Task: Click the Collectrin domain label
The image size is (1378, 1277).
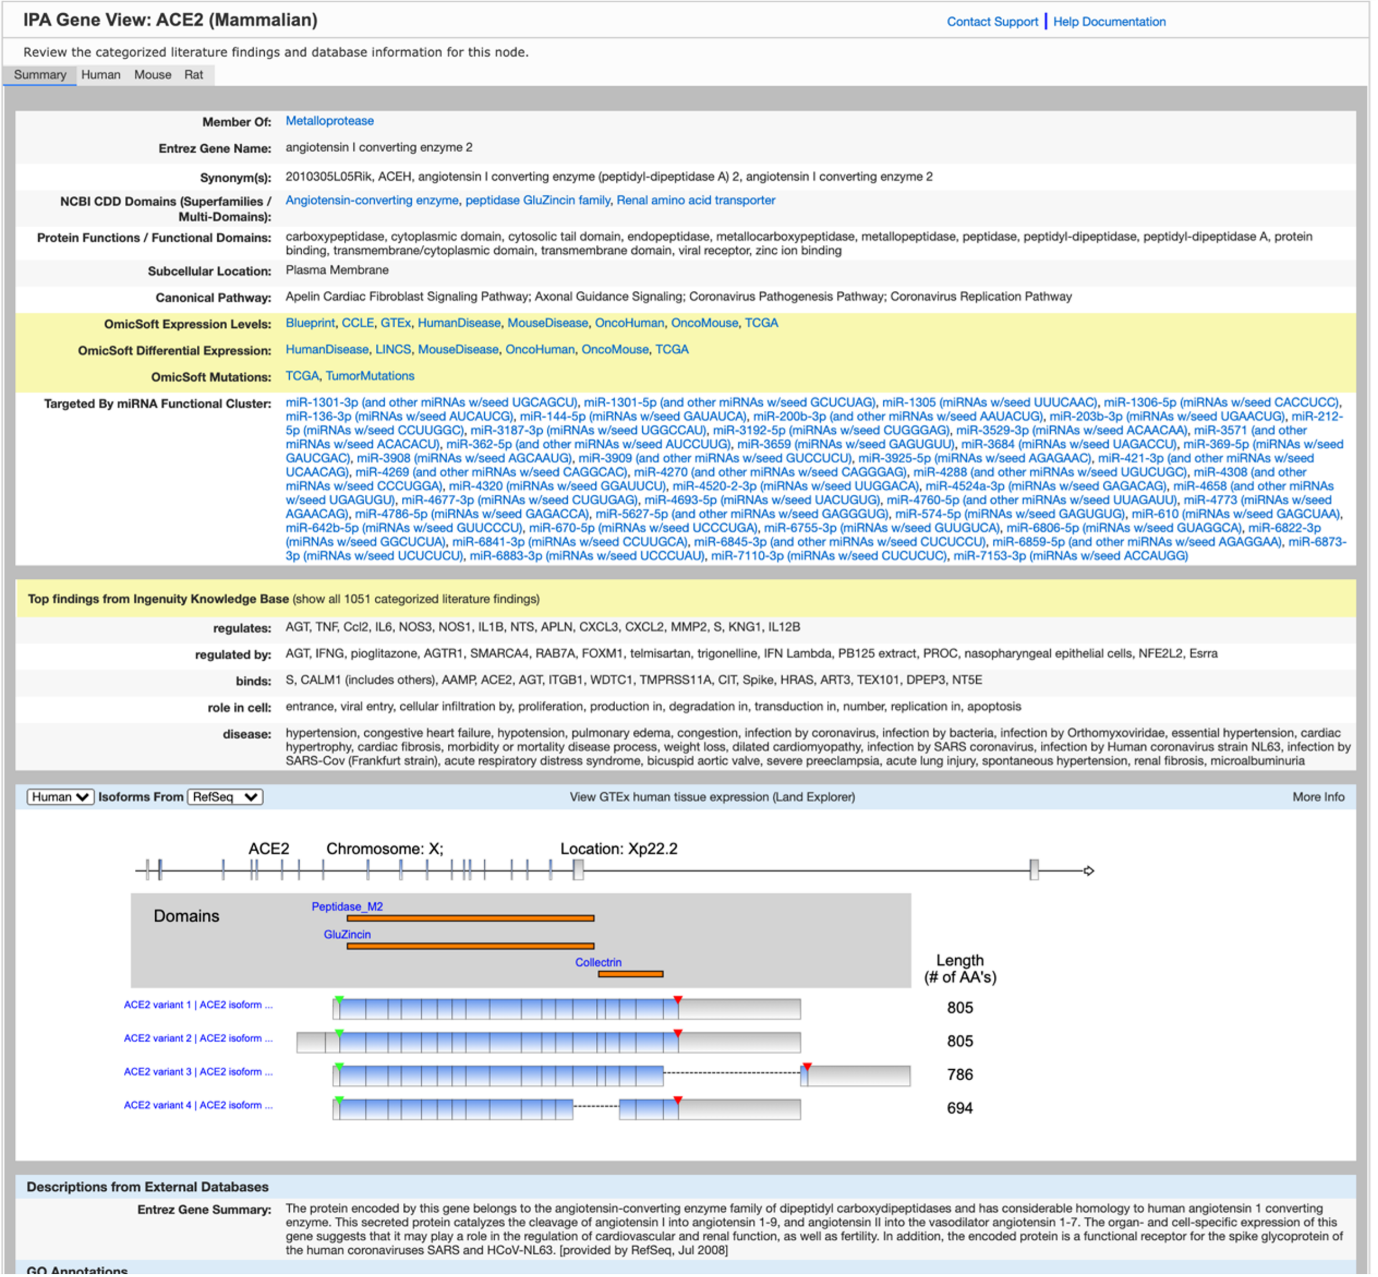Action: pos(598,963)
